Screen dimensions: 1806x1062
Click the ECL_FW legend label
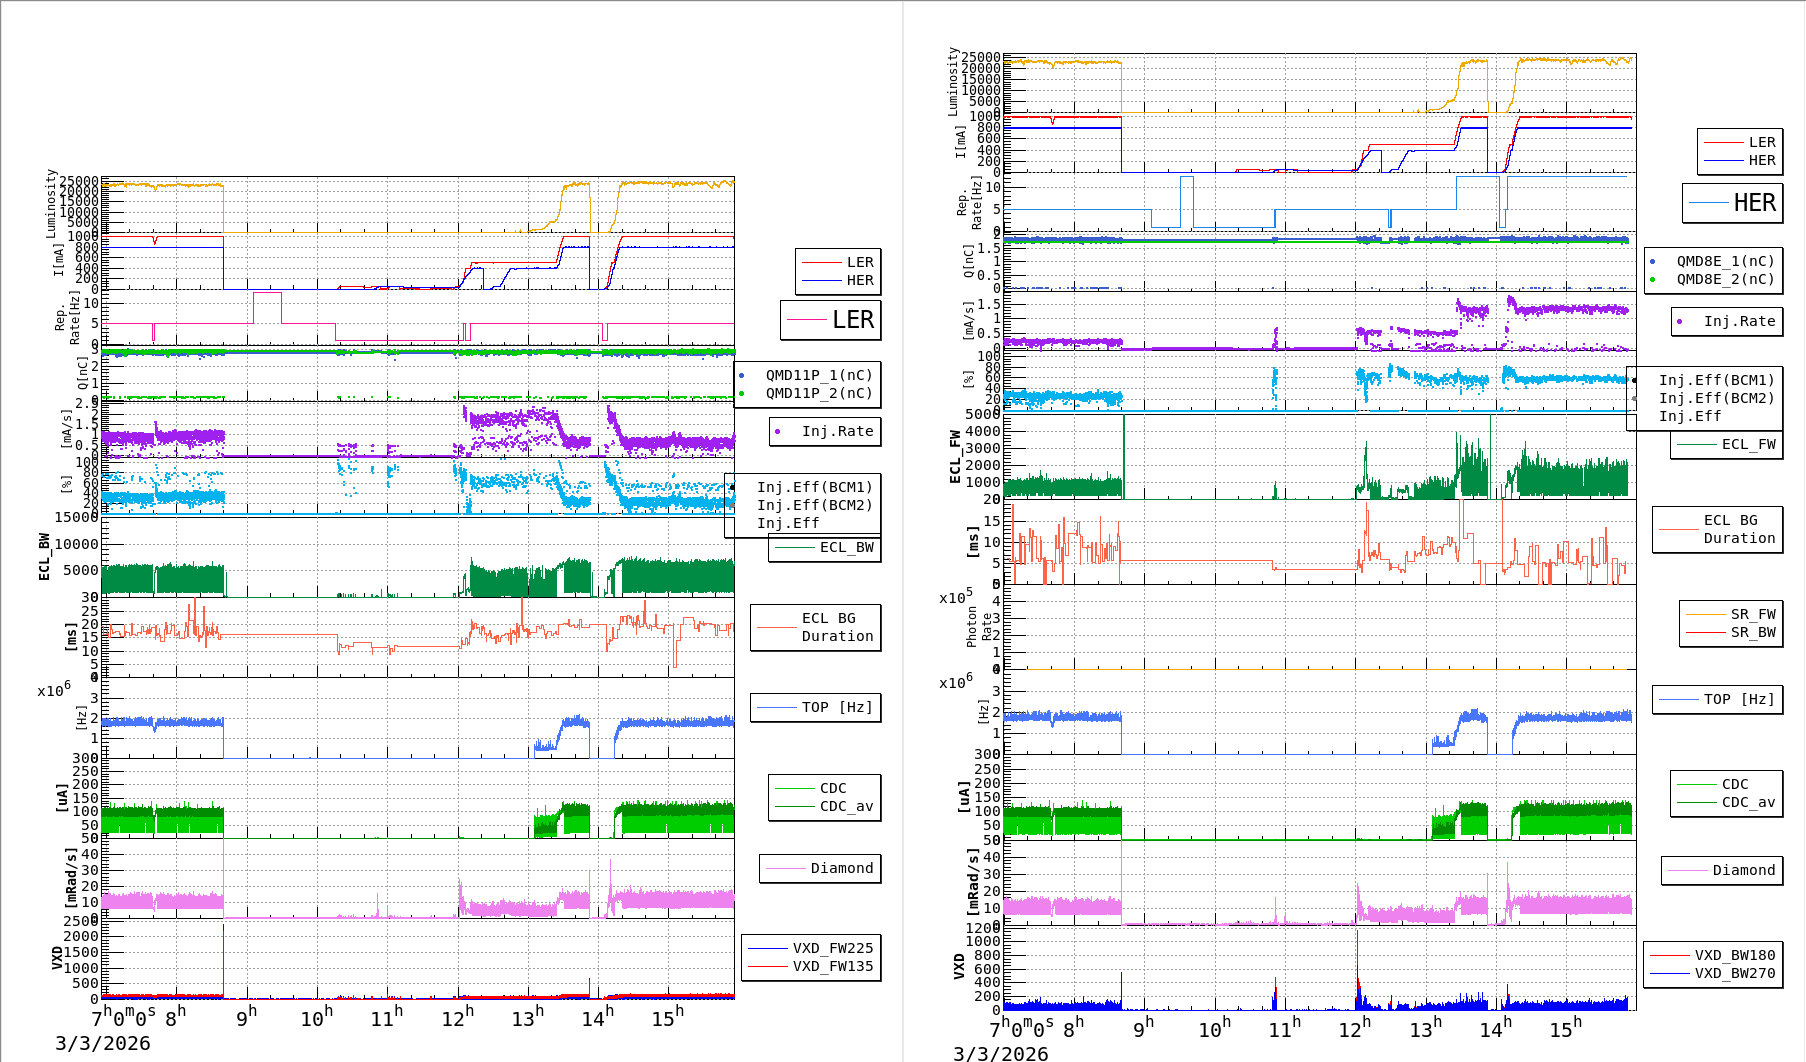click(x=1748, y=444)
